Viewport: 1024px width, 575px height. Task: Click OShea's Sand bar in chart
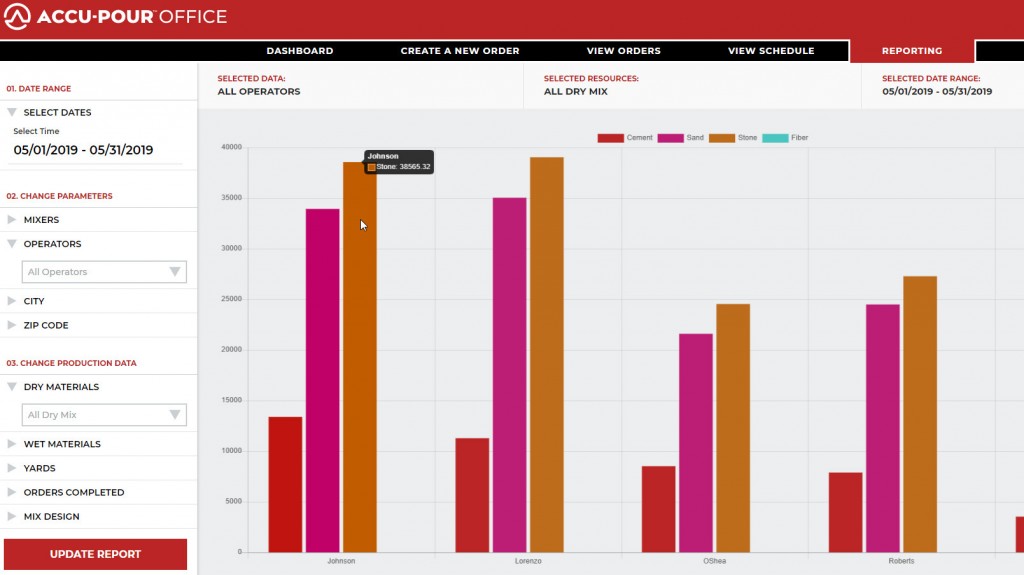(696, 443)
